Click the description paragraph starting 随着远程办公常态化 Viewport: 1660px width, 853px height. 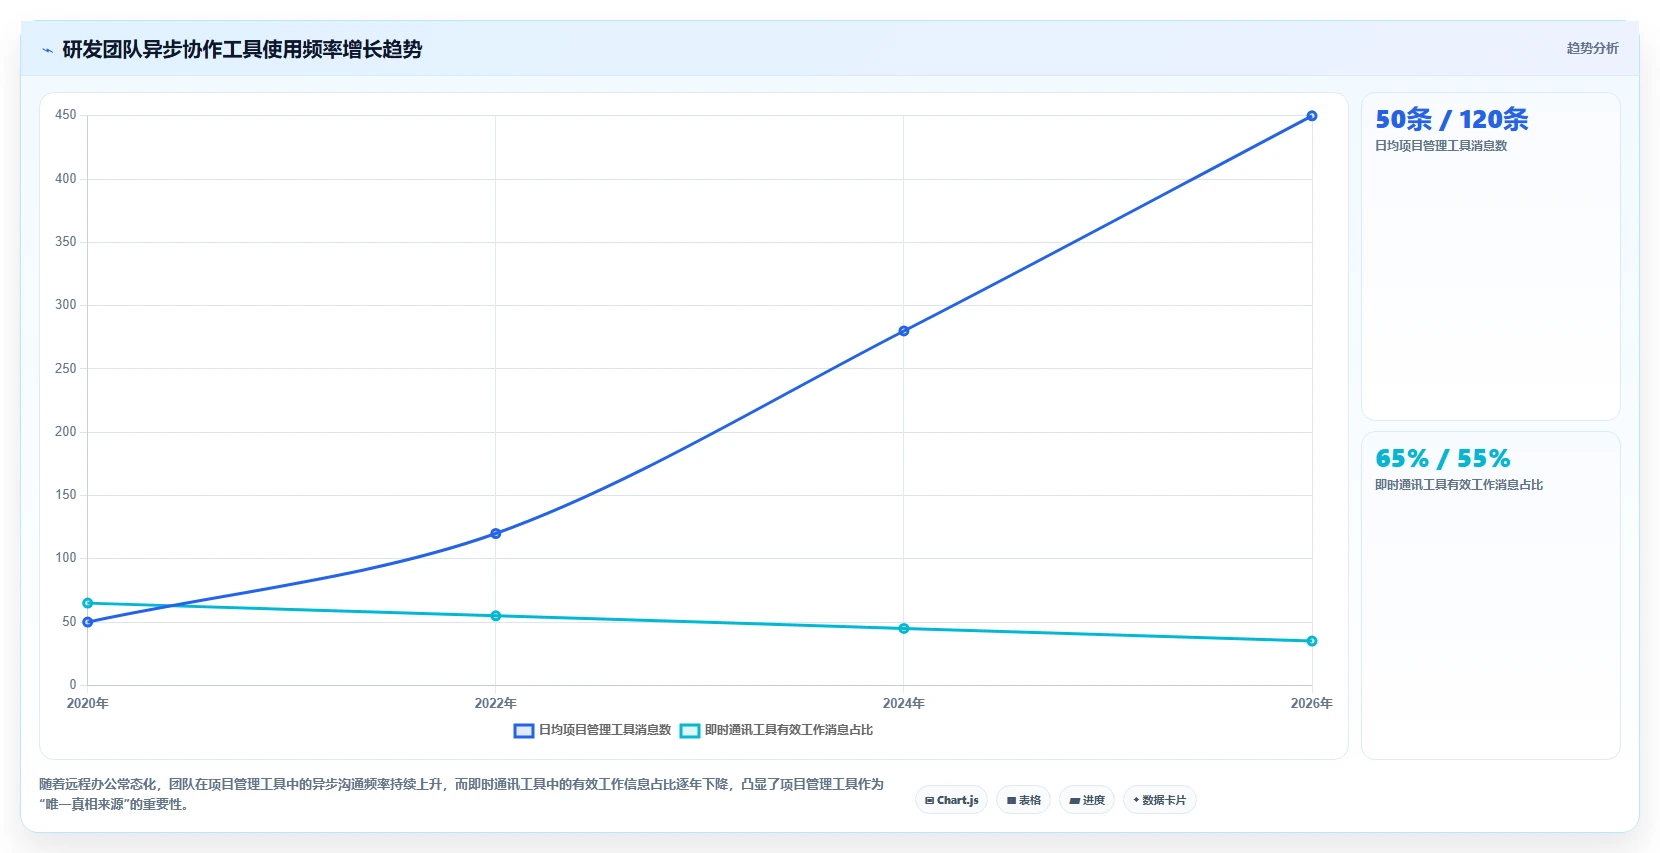(462, 794)
